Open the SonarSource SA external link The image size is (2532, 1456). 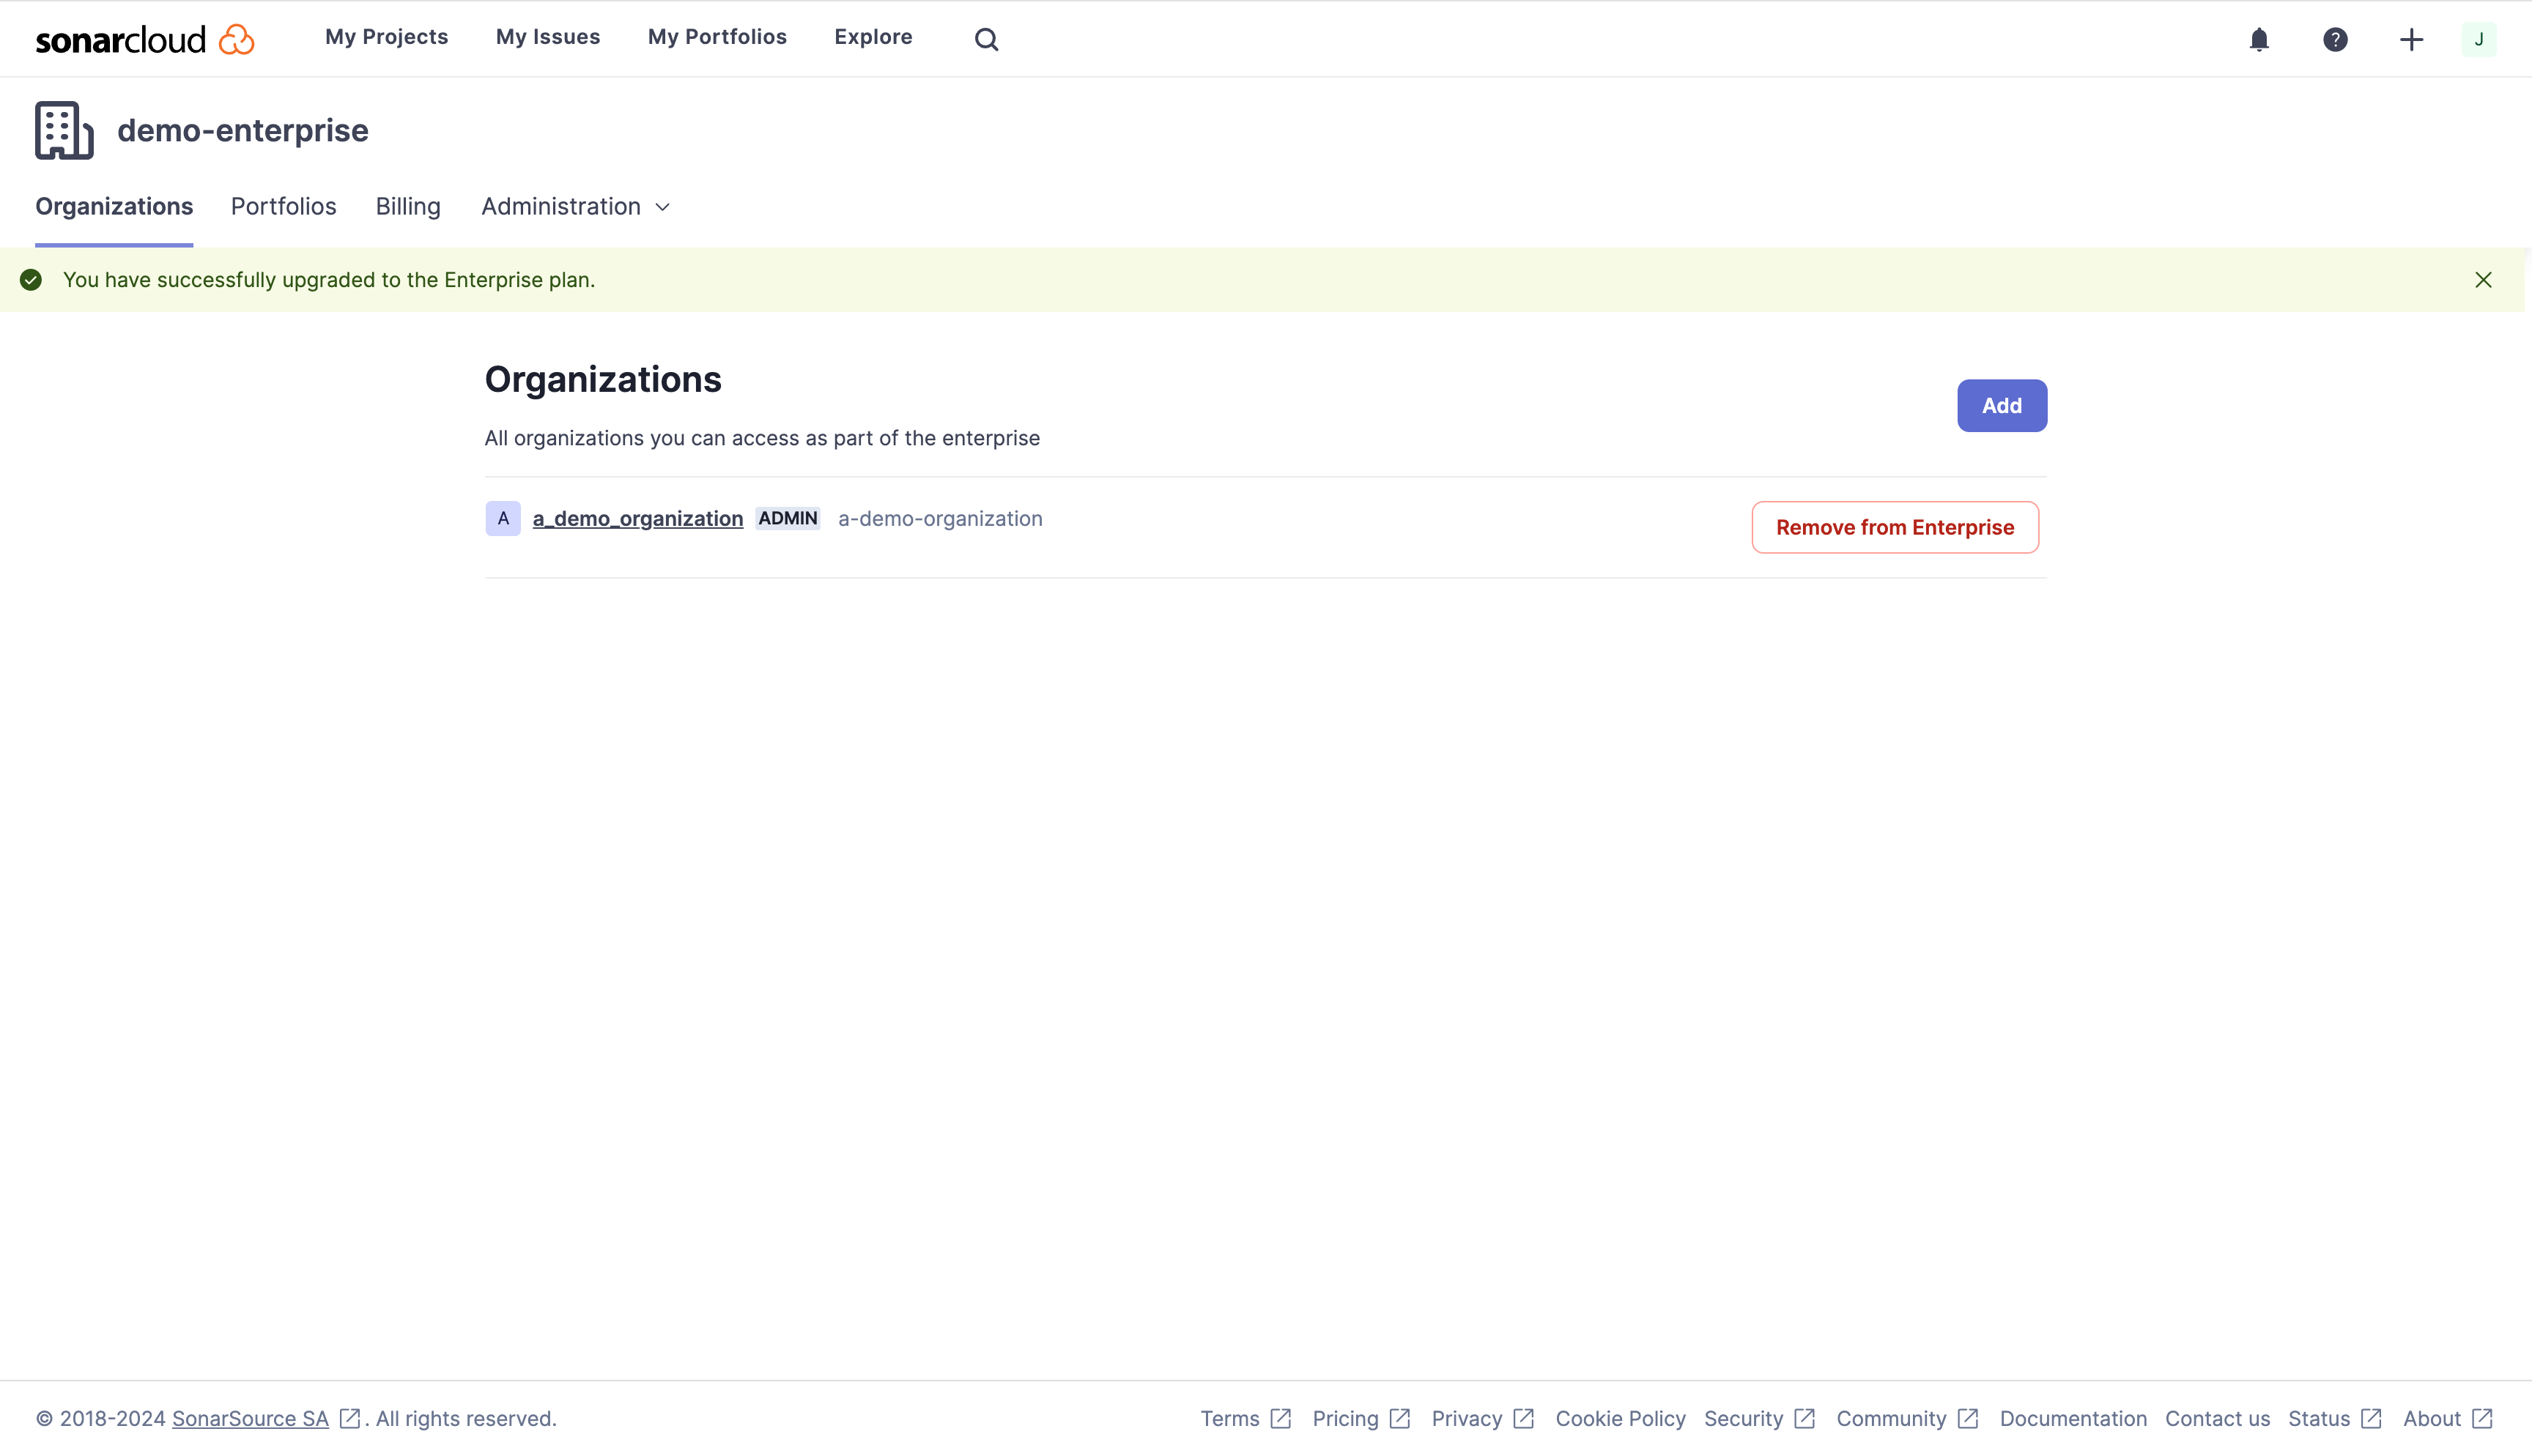(250, 1418)
